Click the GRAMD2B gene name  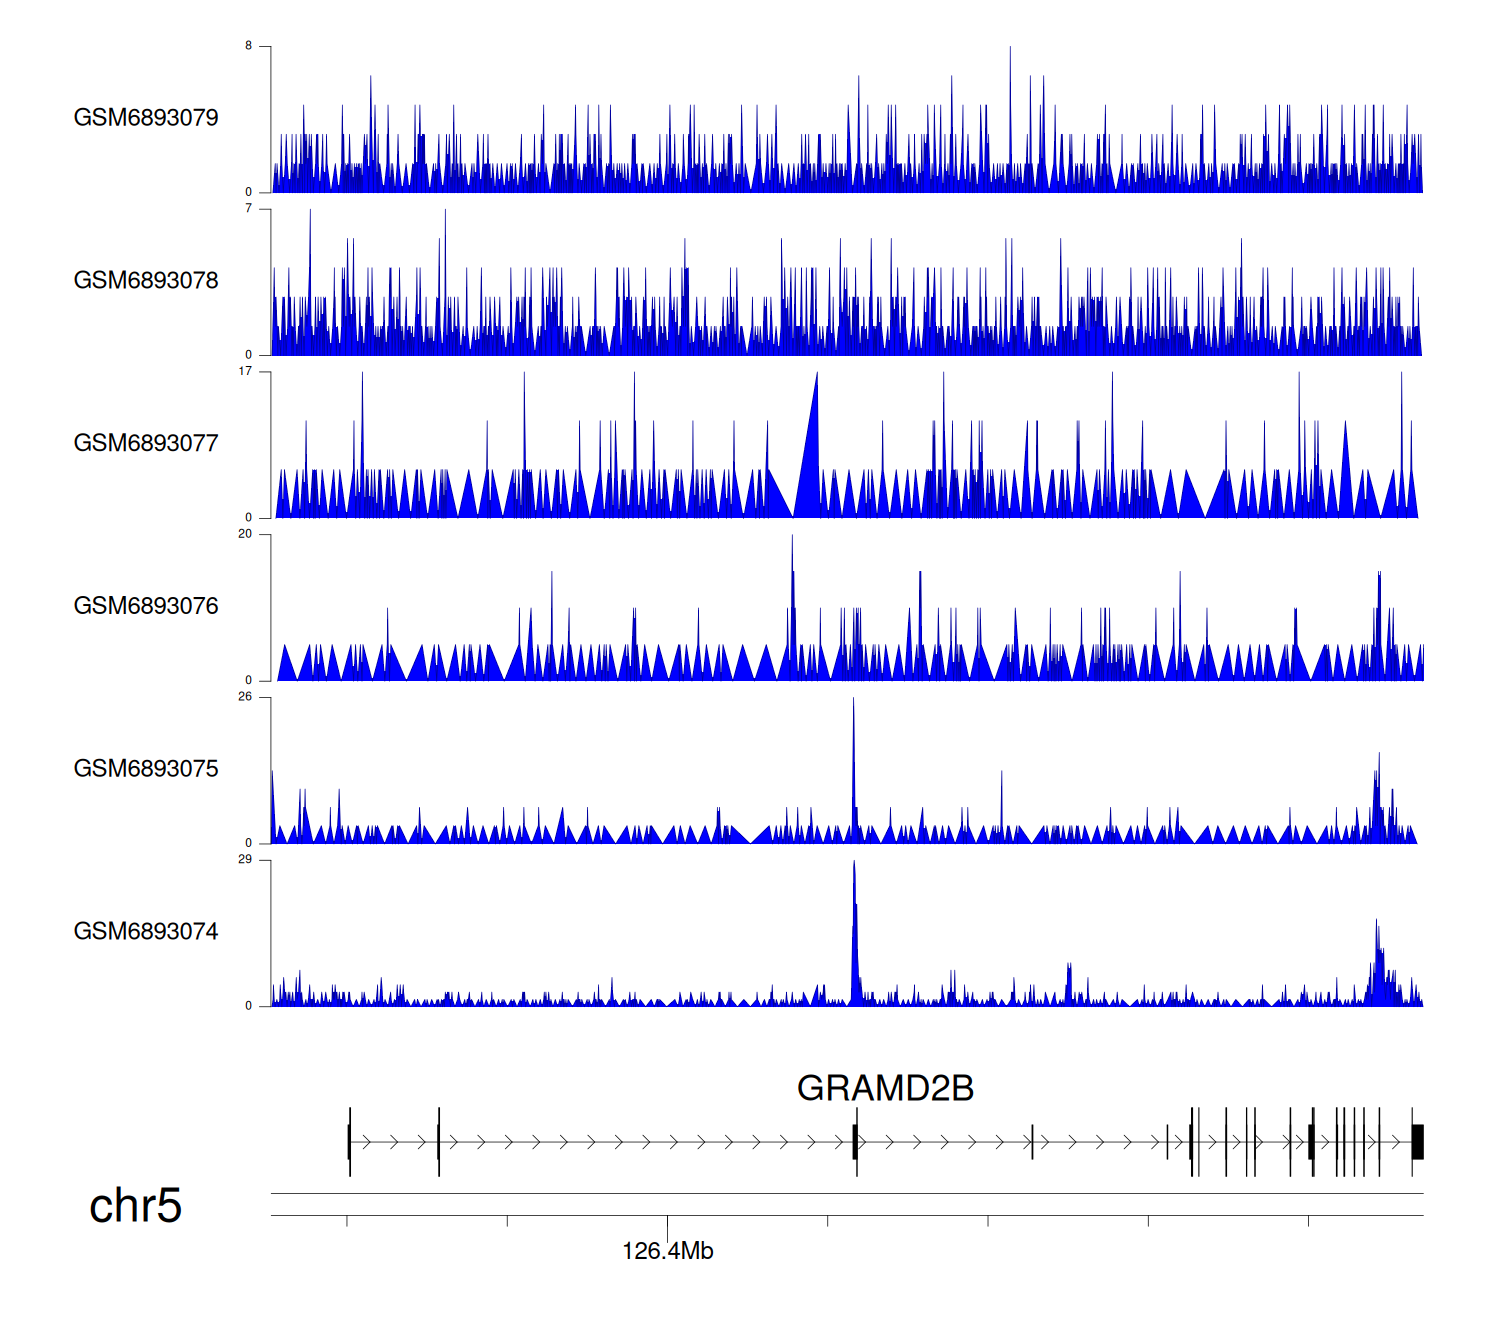click(885, 1088)
